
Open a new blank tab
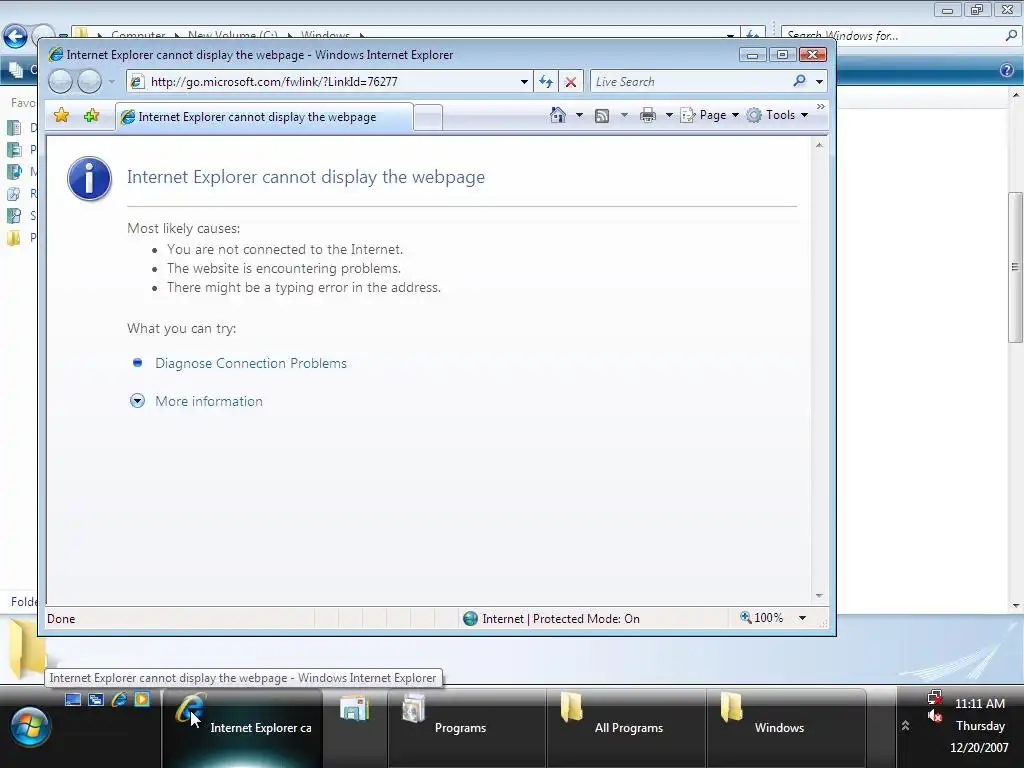pos(428,118)
